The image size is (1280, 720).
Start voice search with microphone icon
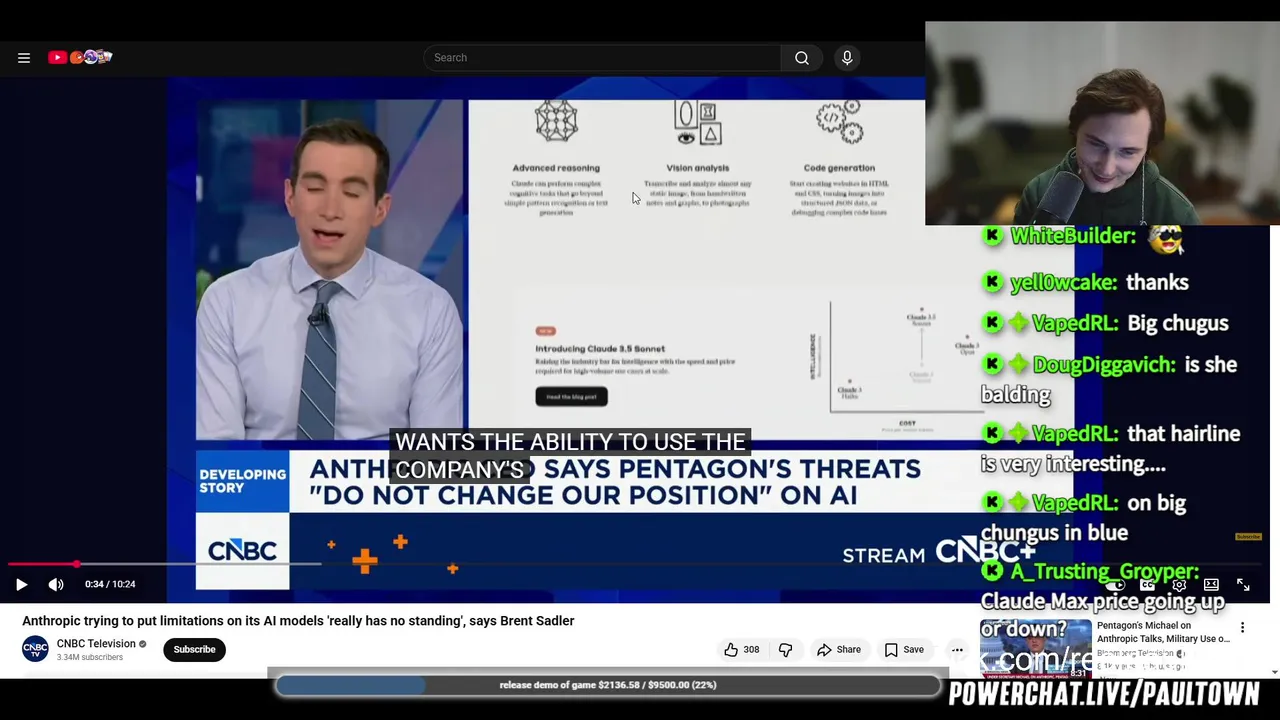pos(847,58)
